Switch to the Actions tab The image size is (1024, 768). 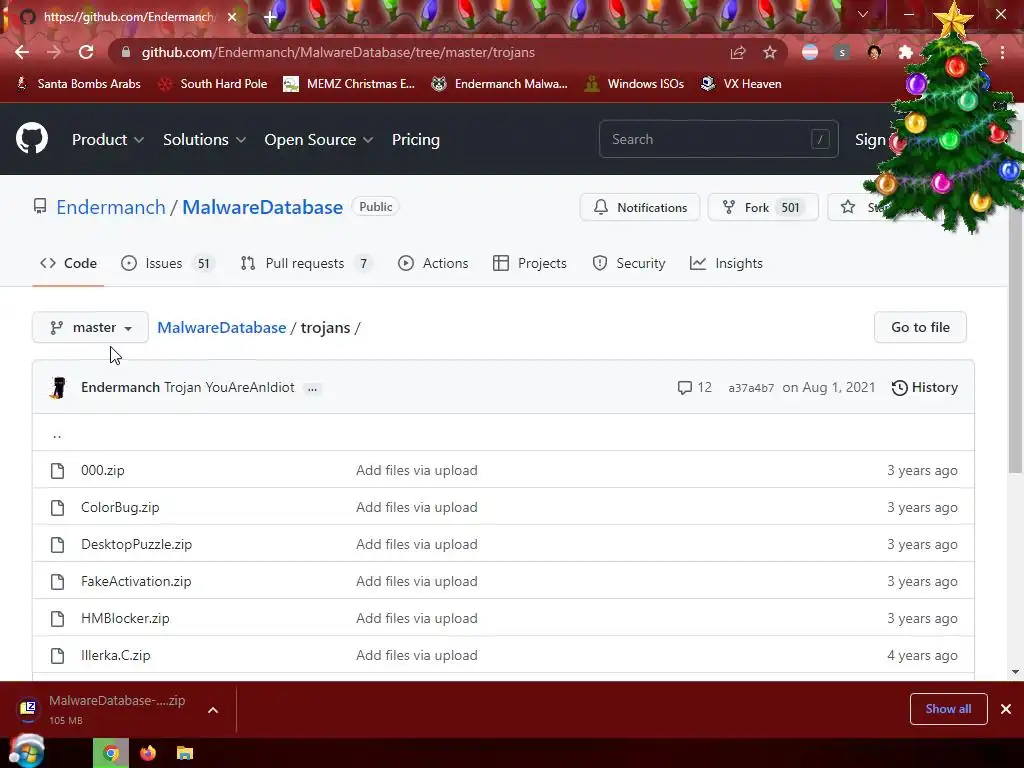click(433, 263)
